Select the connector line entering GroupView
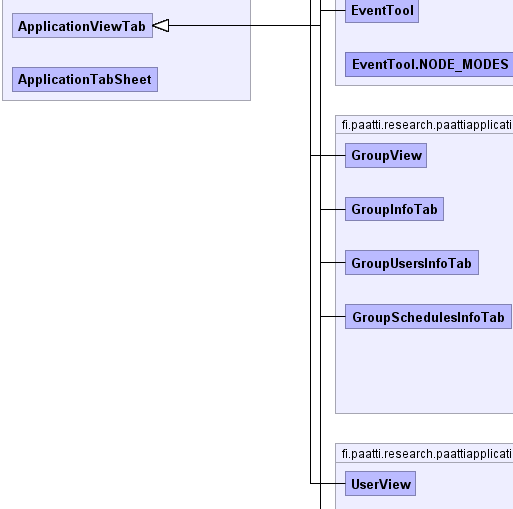The image size is (513, 509). [x=328, y=155]
